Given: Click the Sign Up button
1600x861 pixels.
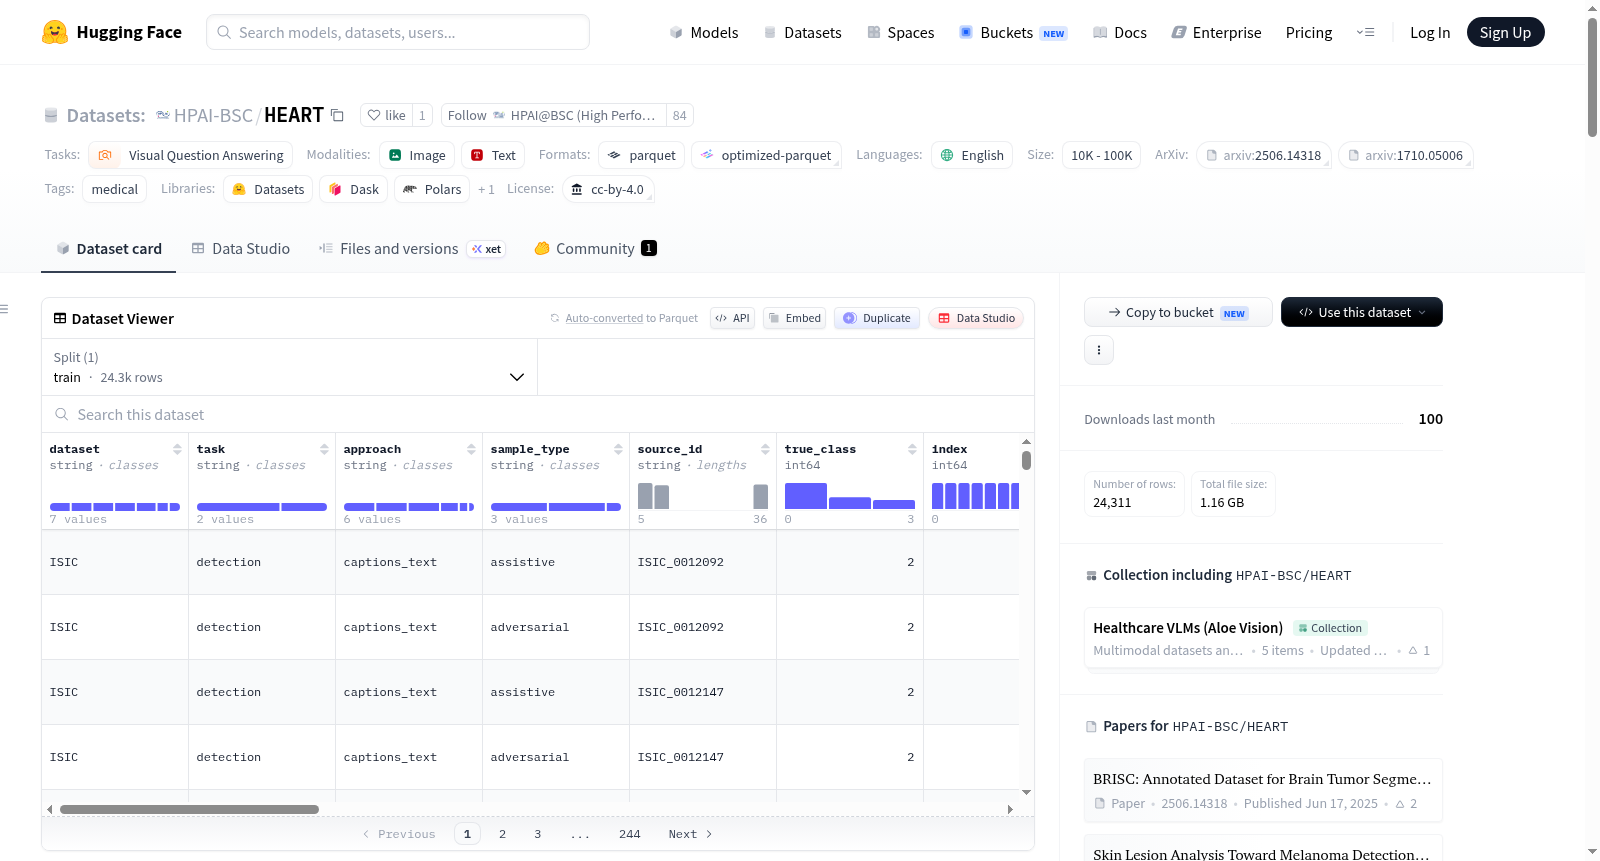Looking at the screenshot, I should (x=1505, y=32).
